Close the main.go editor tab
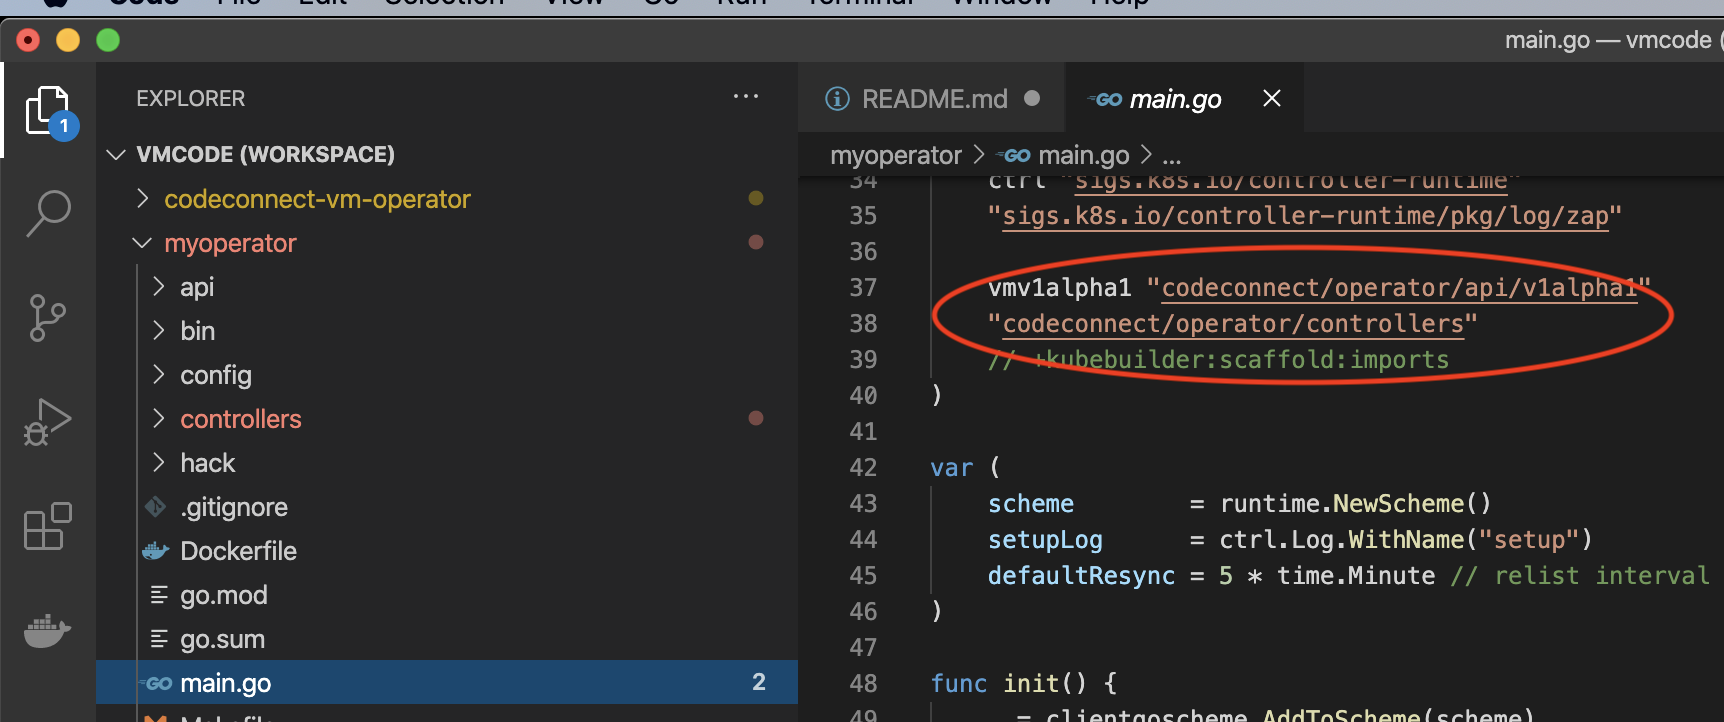Screen dimensions: 1724x722 (x=1272, y=98)
